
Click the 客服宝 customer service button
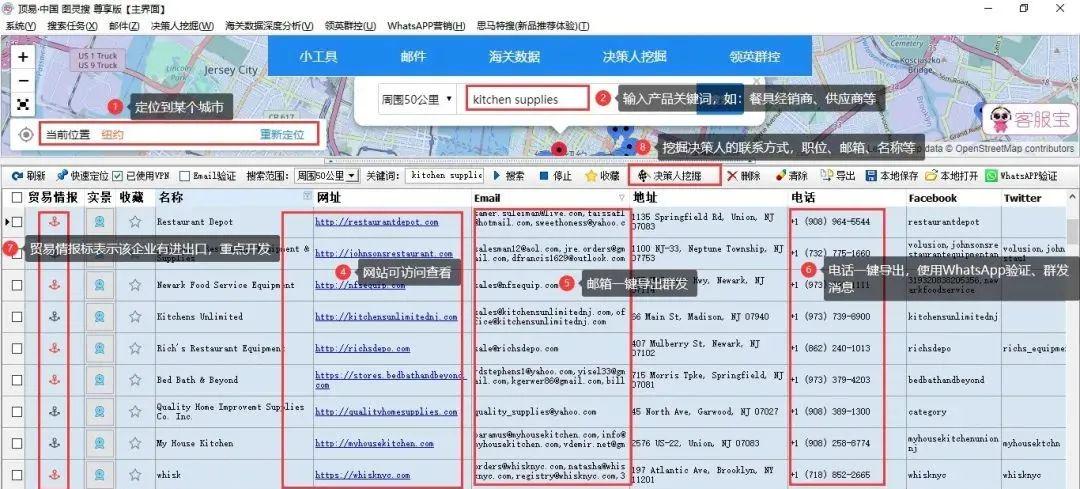pyautogui.click(x=1029, y=120)
